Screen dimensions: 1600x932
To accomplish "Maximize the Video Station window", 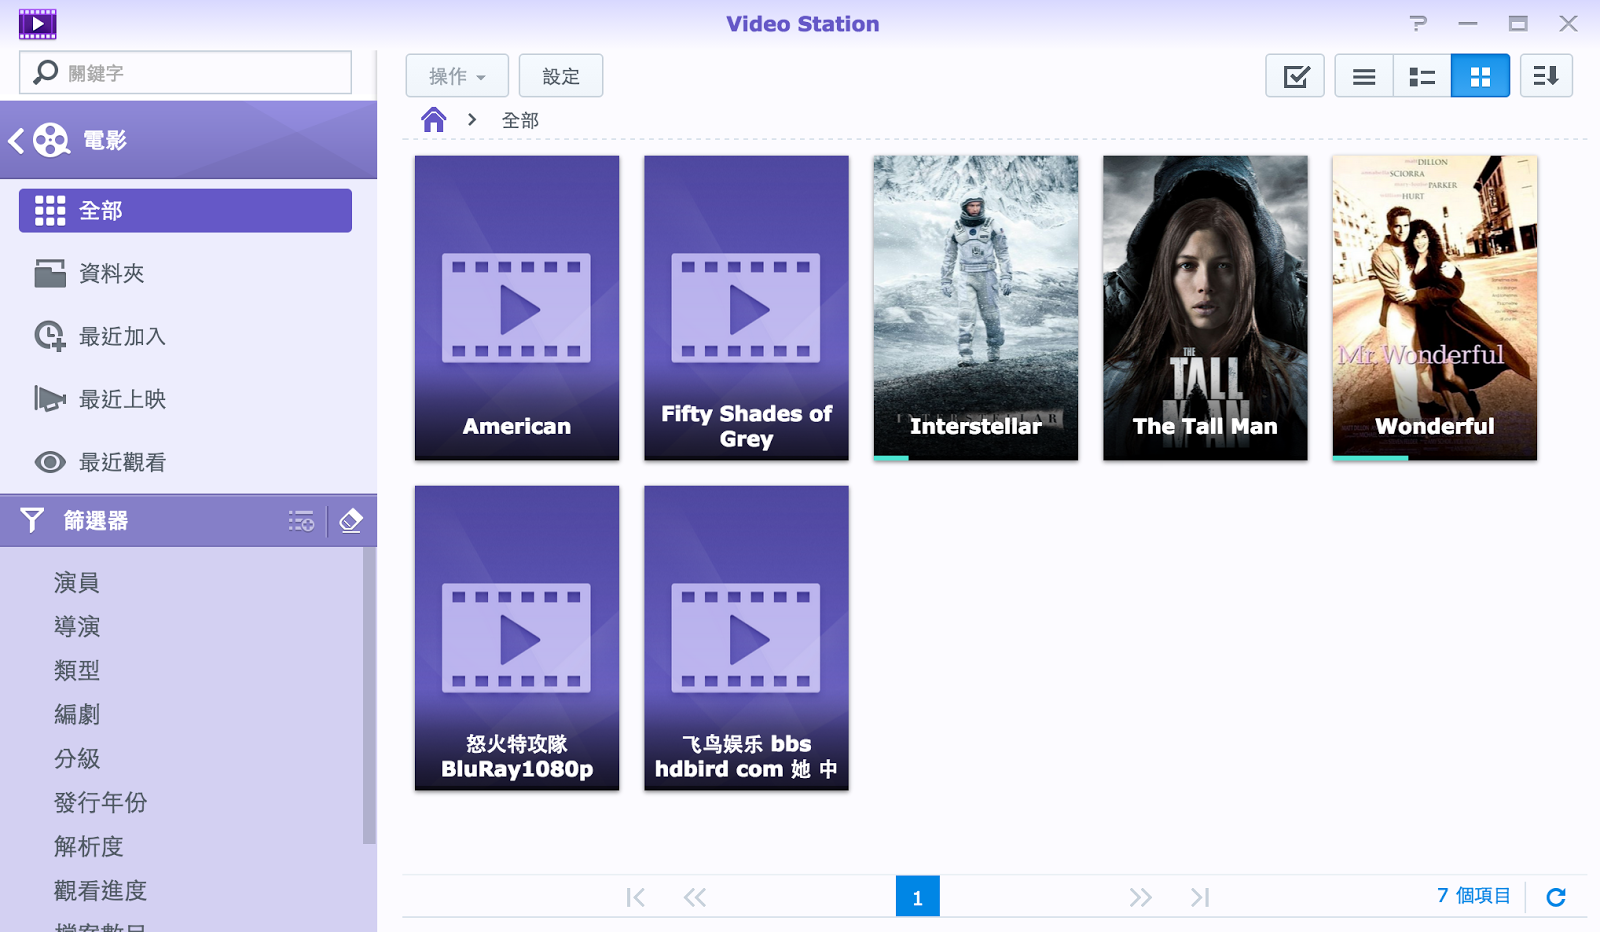I will pyautogui.click(x=1518, y=23).
